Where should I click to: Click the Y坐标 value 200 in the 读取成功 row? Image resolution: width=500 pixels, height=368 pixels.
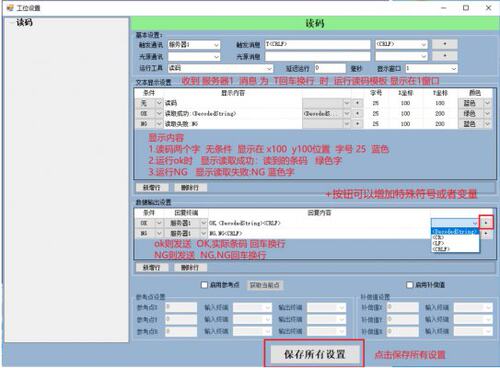pos(440,114)
